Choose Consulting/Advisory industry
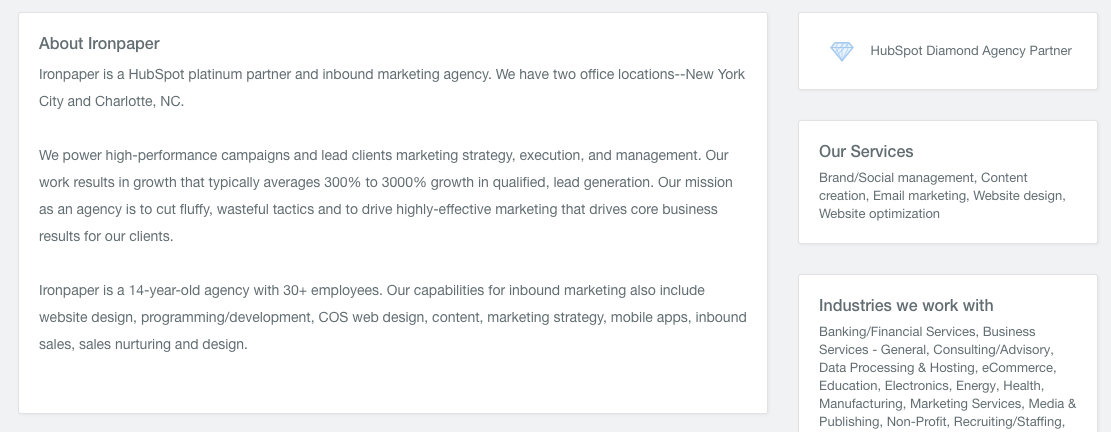This screenshot has height=432, width=1111. coord(991,350)
